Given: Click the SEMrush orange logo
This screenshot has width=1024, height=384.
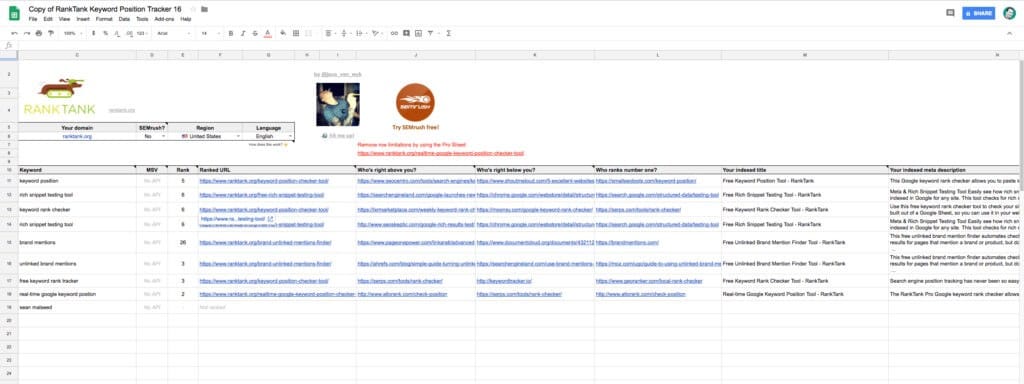Looking at the screenshot, I should pos(415,103).
